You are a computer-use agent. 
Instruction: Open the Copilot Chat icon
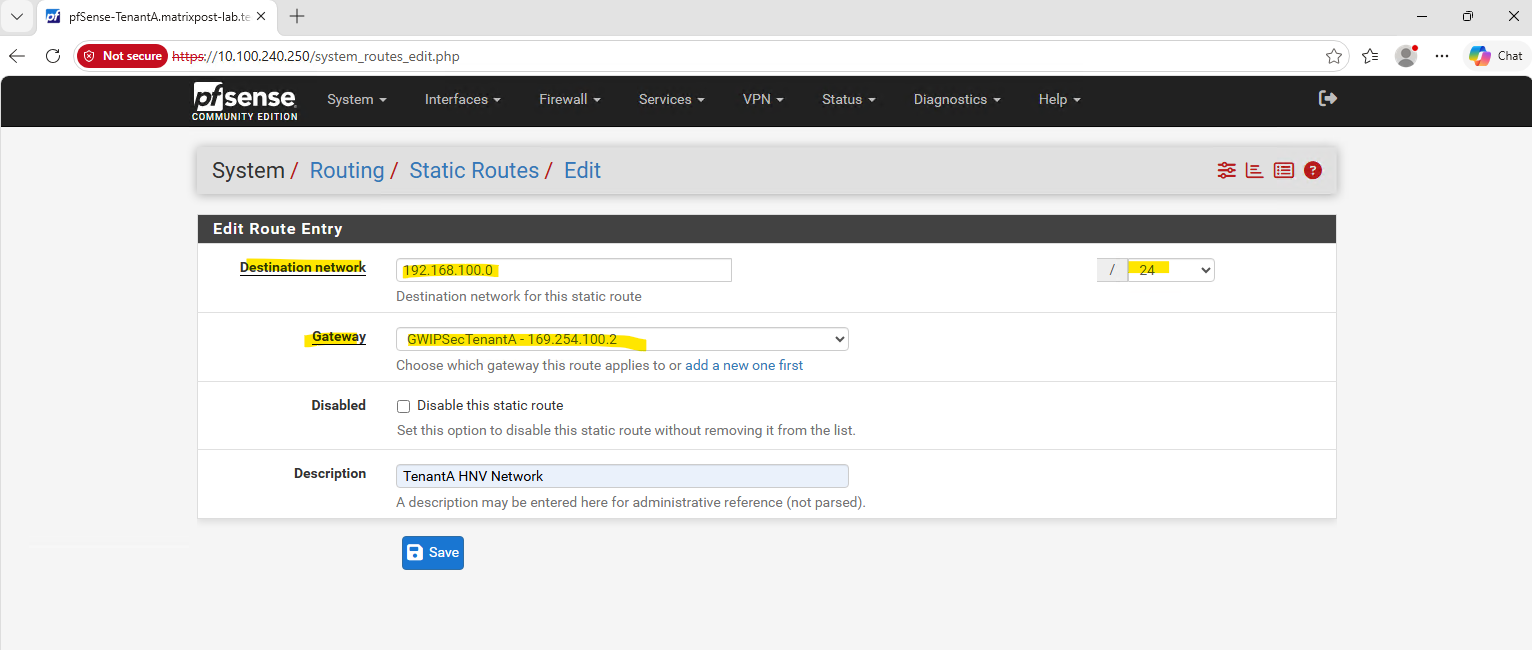click(1495, 56)
